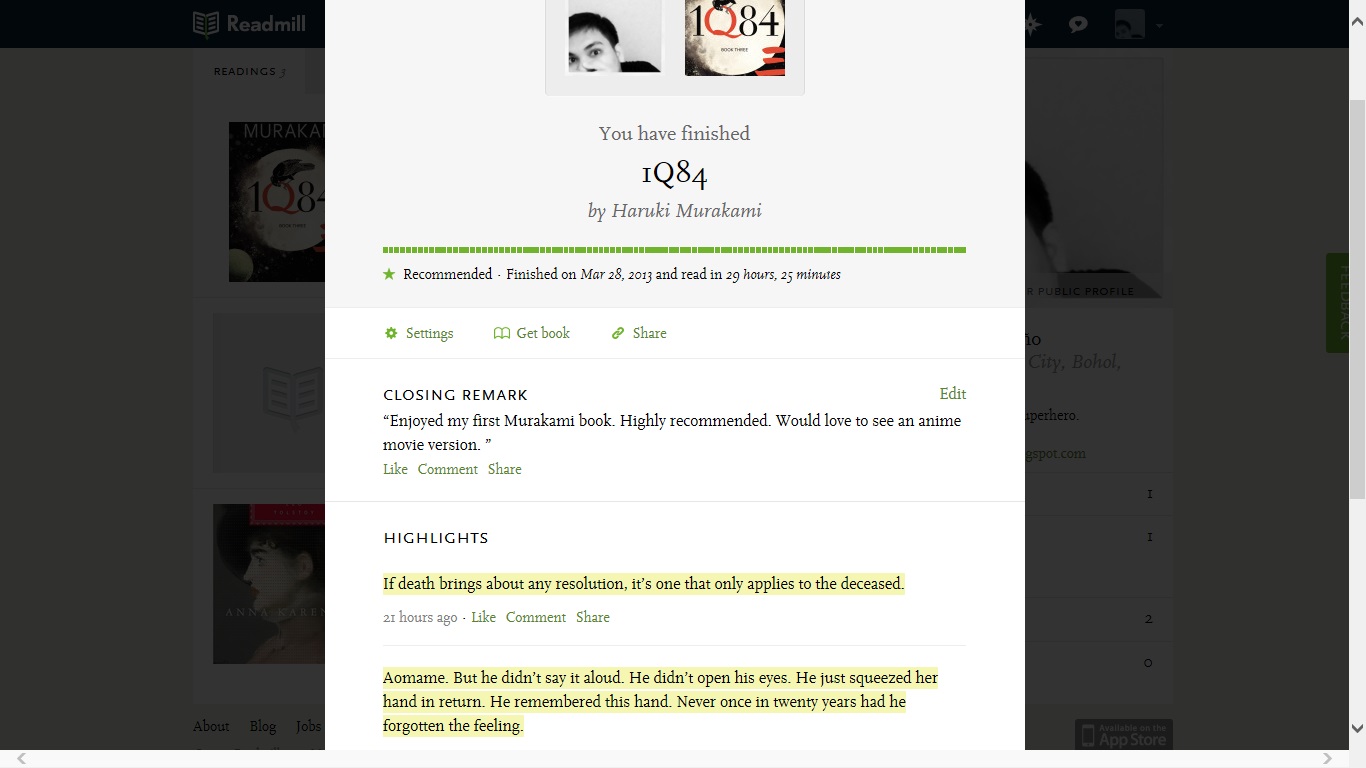Image resolution: width=1366 pixels, height=768 pixels.
Task: Click the star icon in the top bar
Action: pos(1032,25)
